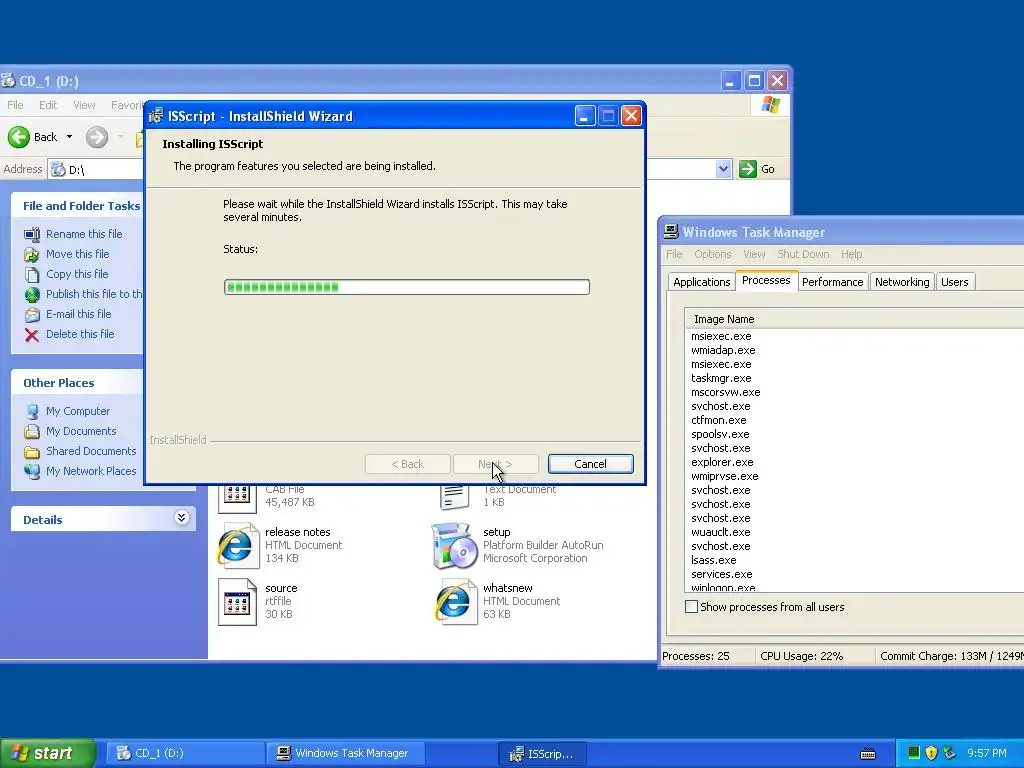Click the Copy this file icon
The image size is (1024, 768).
(x=32, y=274)
